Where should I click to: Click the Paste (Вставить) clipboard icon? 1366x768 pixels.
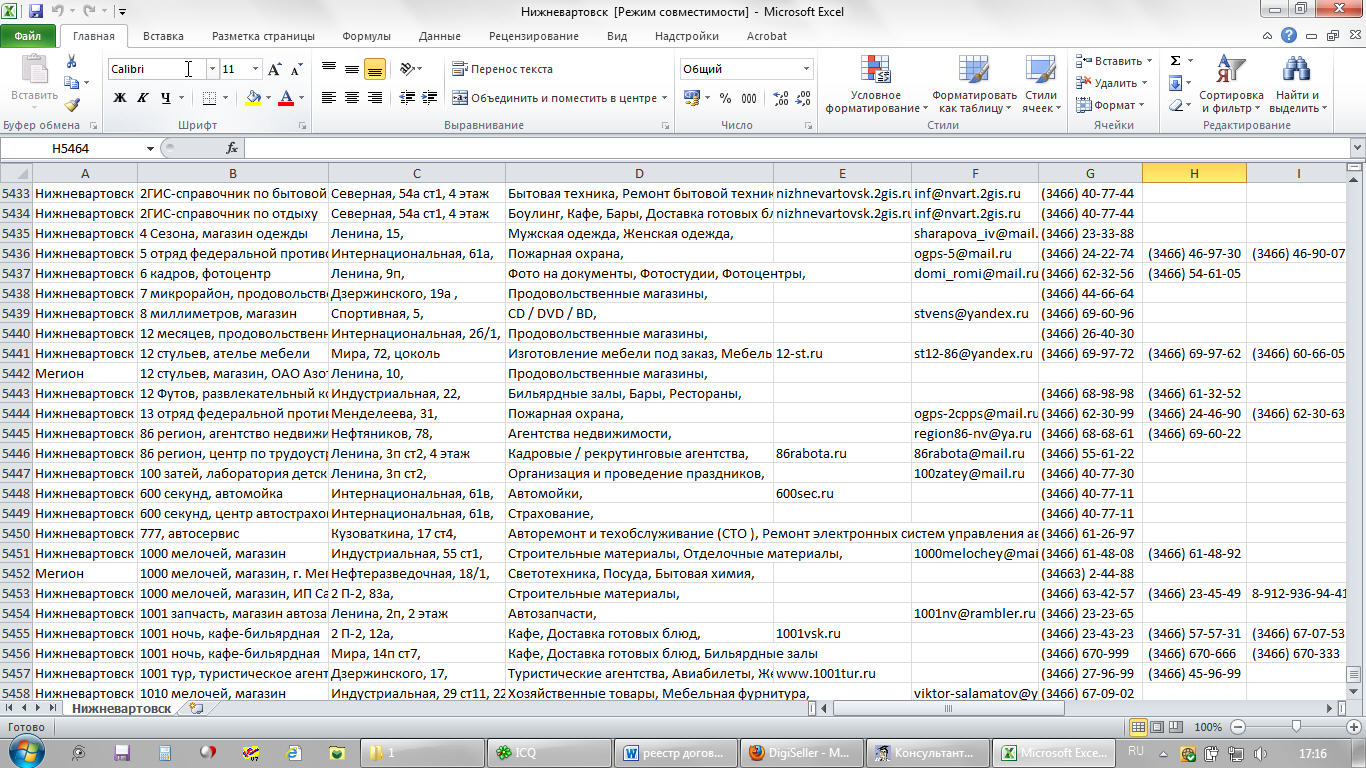pyautogui.click(x=34, y=70)
